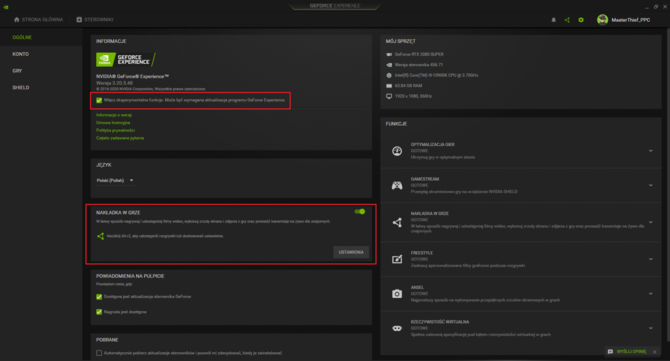Open settings gear icon
The height and width of the screenshot is (361, 670).
pyautogui.click(x=581, y=20)
